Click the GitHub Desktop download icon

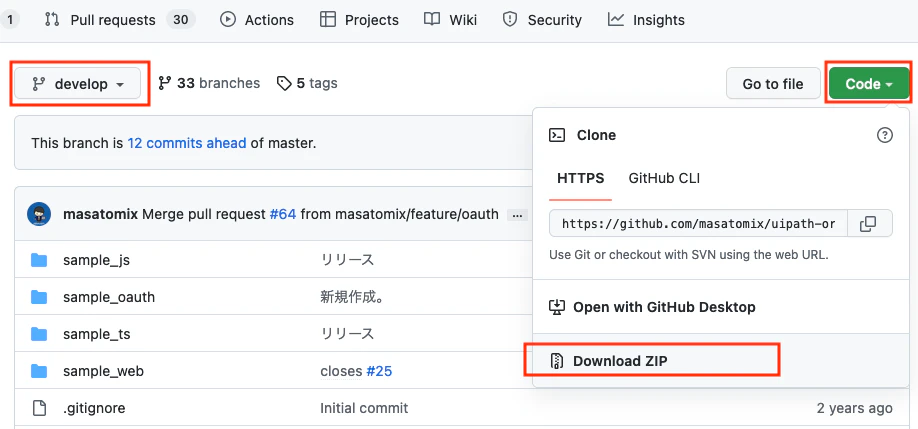point(556,307)
